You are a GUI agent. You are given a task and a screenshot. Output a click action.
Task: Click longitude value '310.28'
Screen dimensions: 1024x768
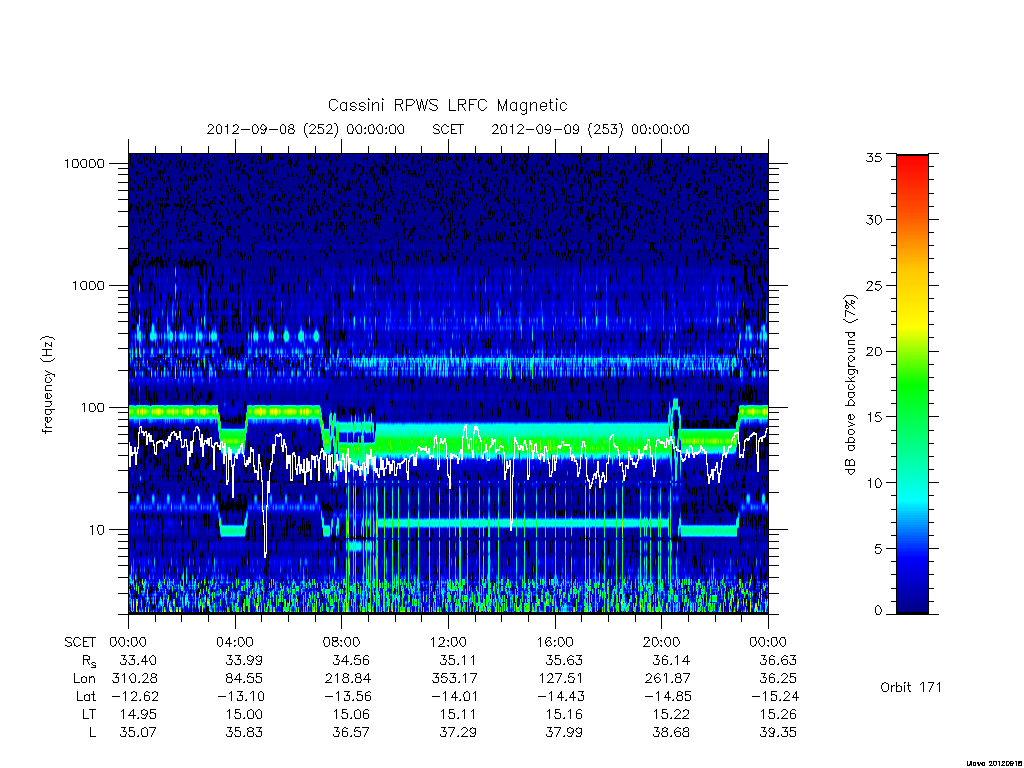(x=135, y=679)
